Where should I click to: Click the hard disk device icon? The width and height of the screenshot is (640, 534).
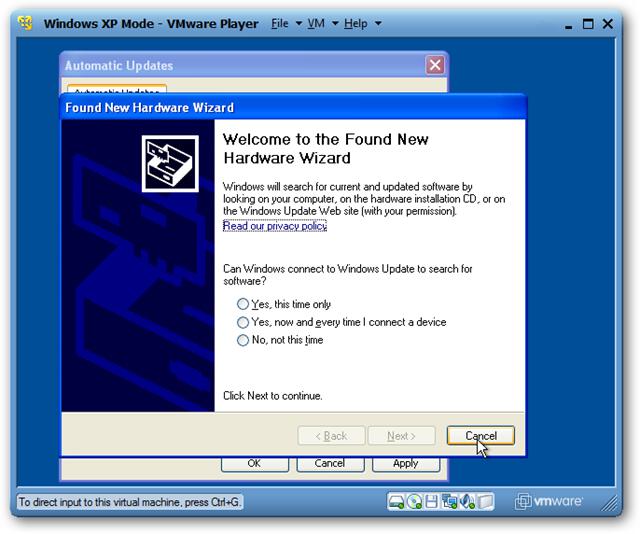click(x=397, y=501)
